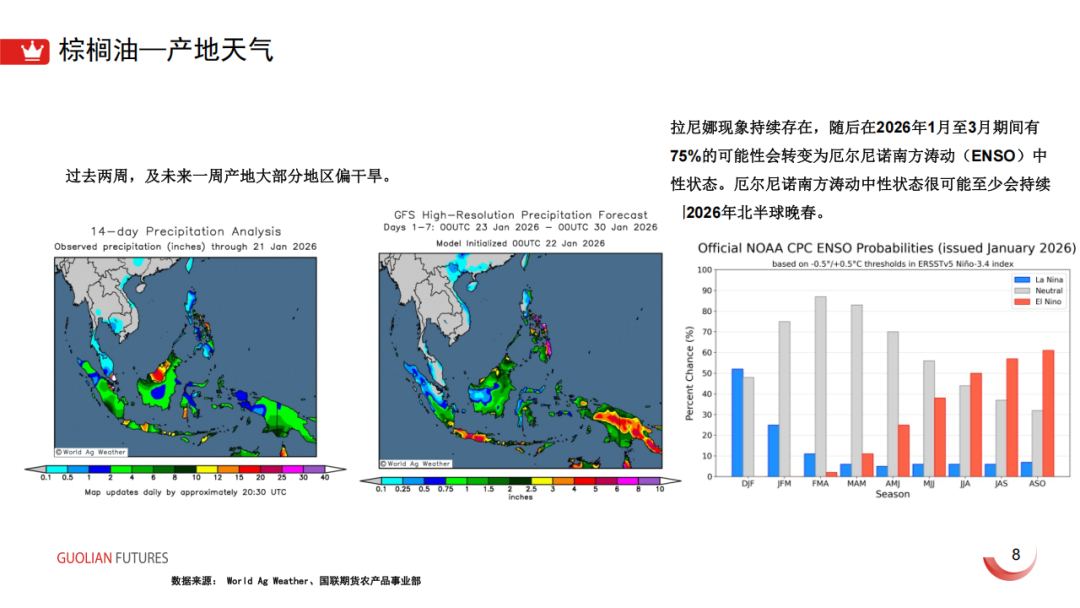Select the slide title 棕榈油—产地天气
This screenshot has width=1080, height=608.
point(166,50)
